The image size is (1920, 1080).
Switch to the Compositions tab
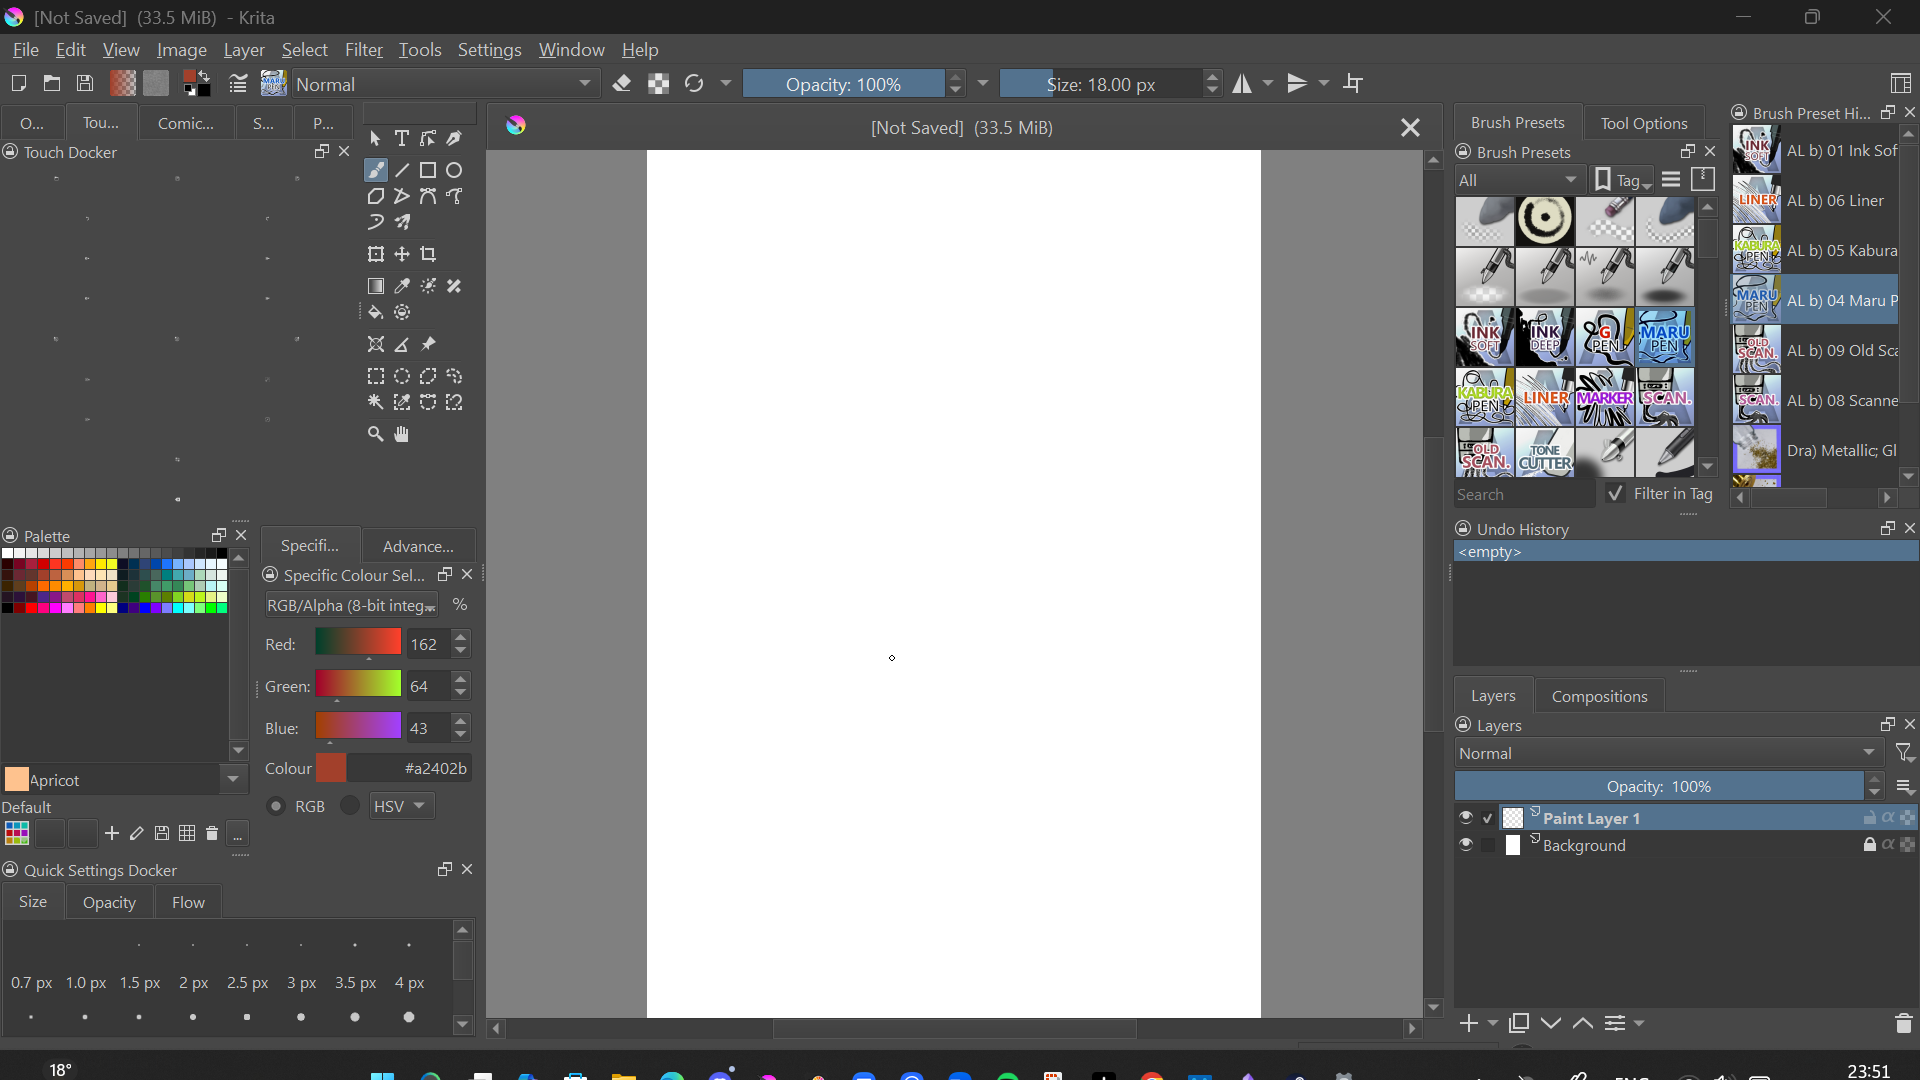tap(1599, 696)
